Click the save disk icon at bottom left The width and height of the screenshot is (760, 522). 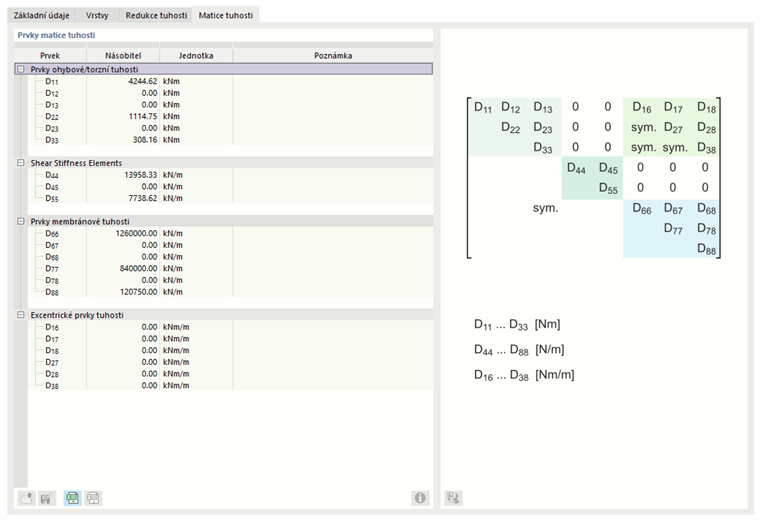[45, 497]
